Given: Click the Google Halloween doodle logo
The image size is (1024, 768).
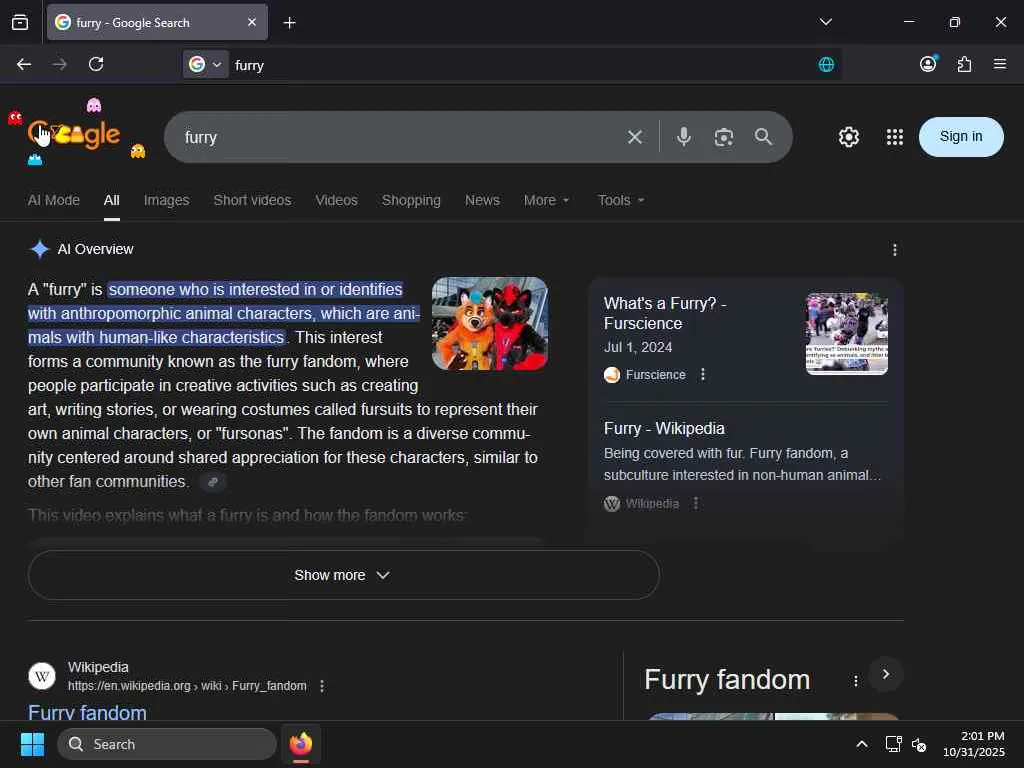Looking at the screenshot, I should pyautogui.click(x=74, y=134).
